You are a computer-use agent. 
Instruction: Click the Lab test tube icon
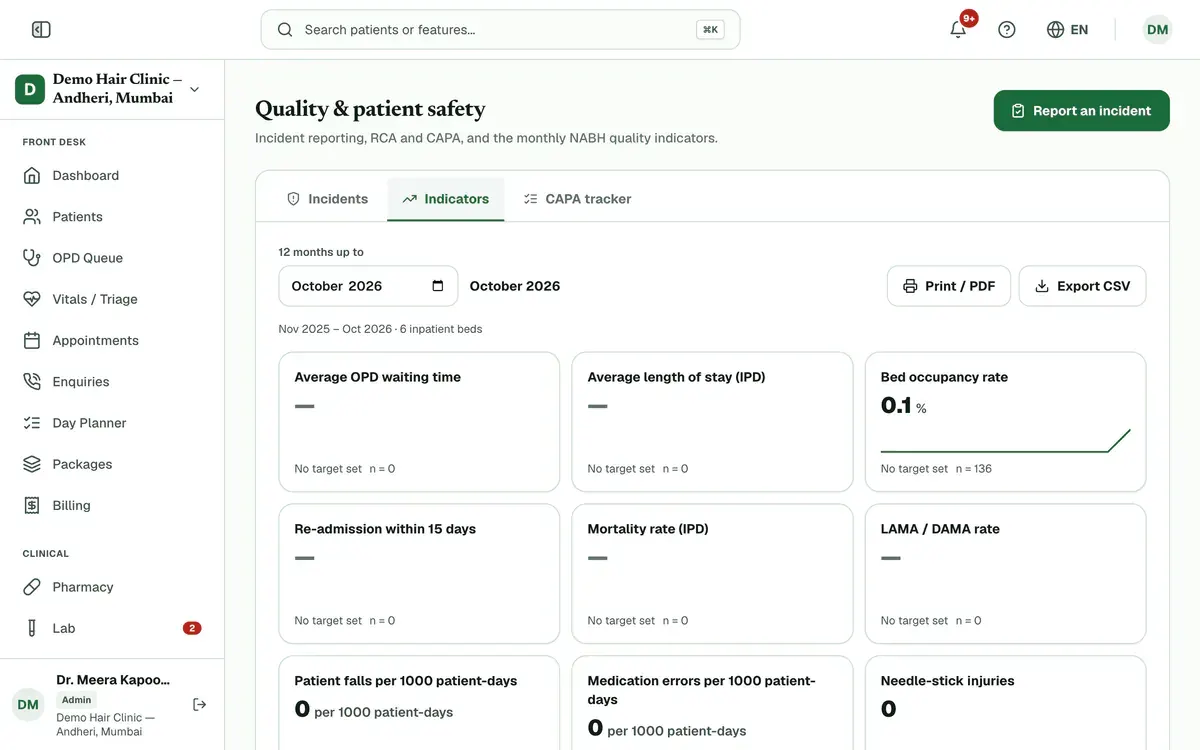click(32, 629)
